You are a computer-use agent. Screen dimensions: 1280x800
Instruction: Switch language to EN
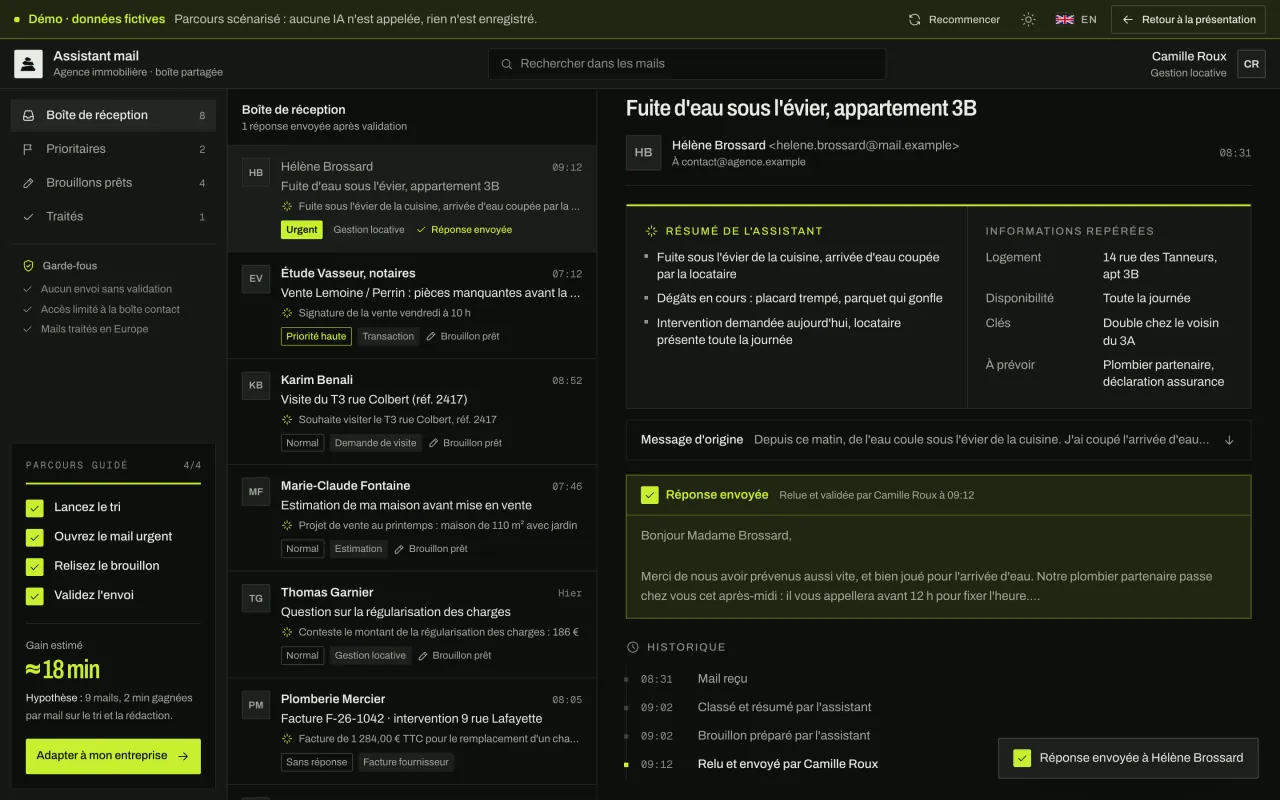coord(1077,19)
